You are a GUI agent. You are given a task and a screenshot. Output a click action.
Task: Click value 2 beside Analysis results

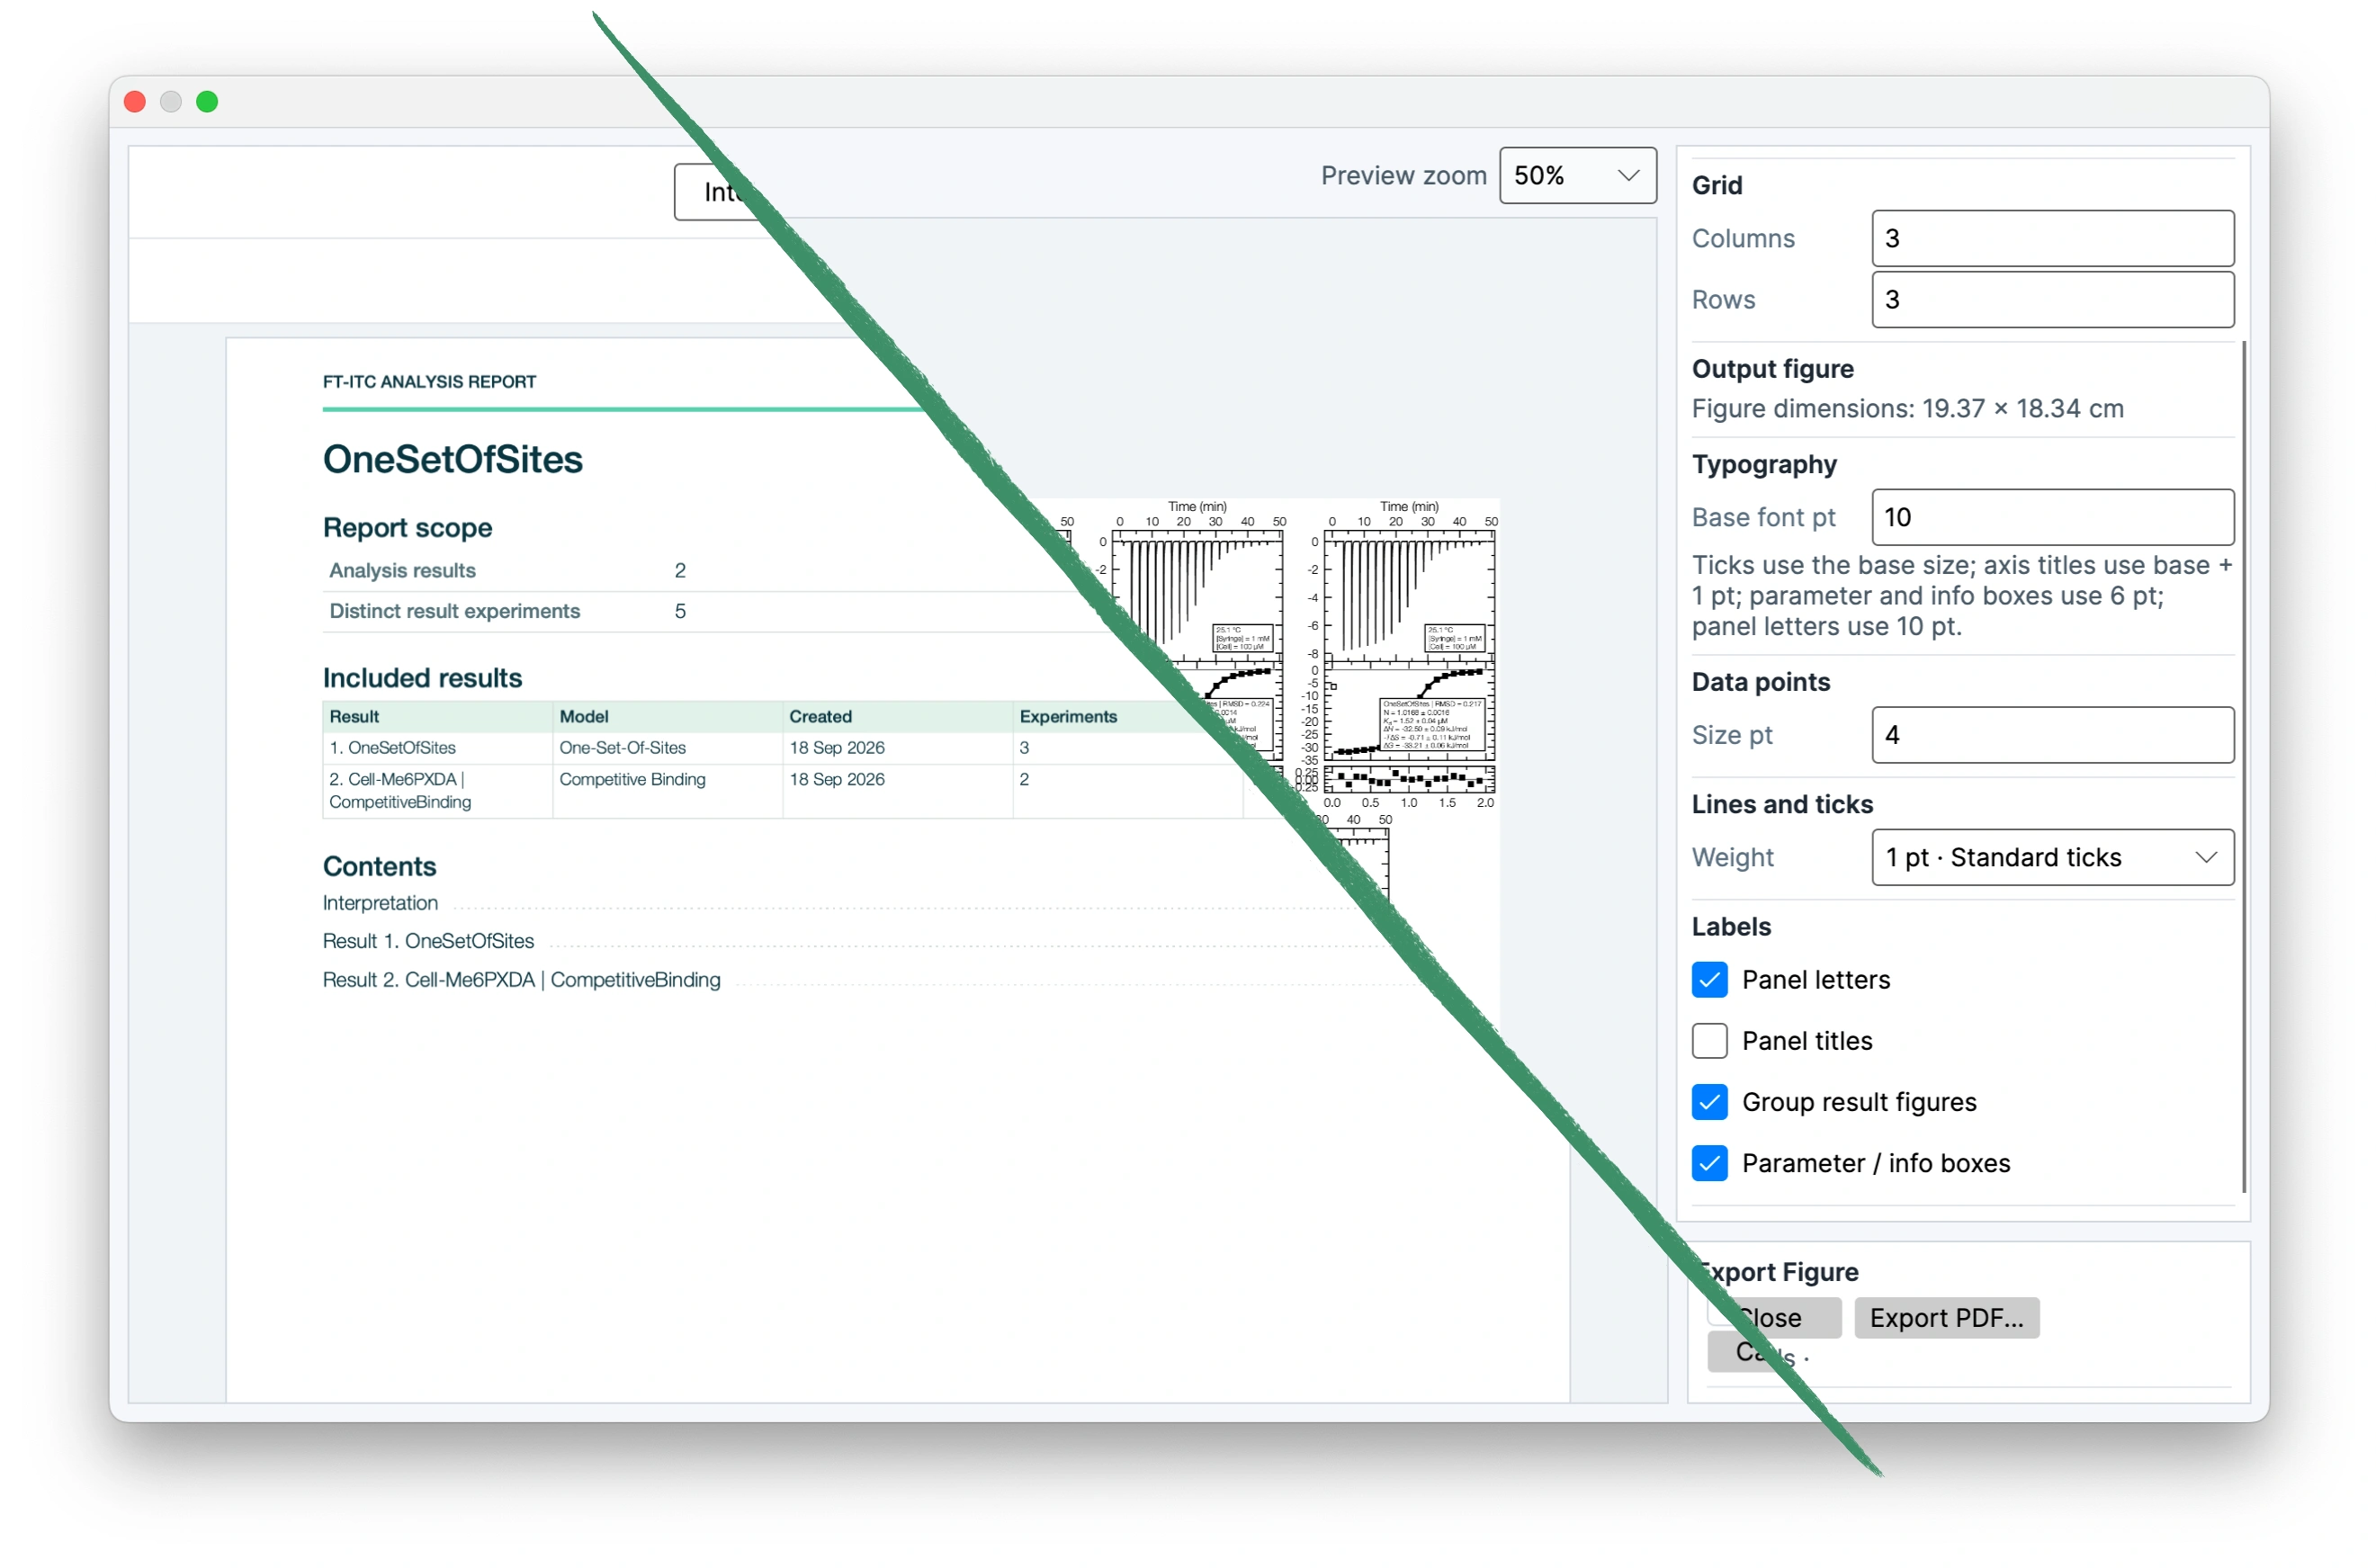coord(680,571)
